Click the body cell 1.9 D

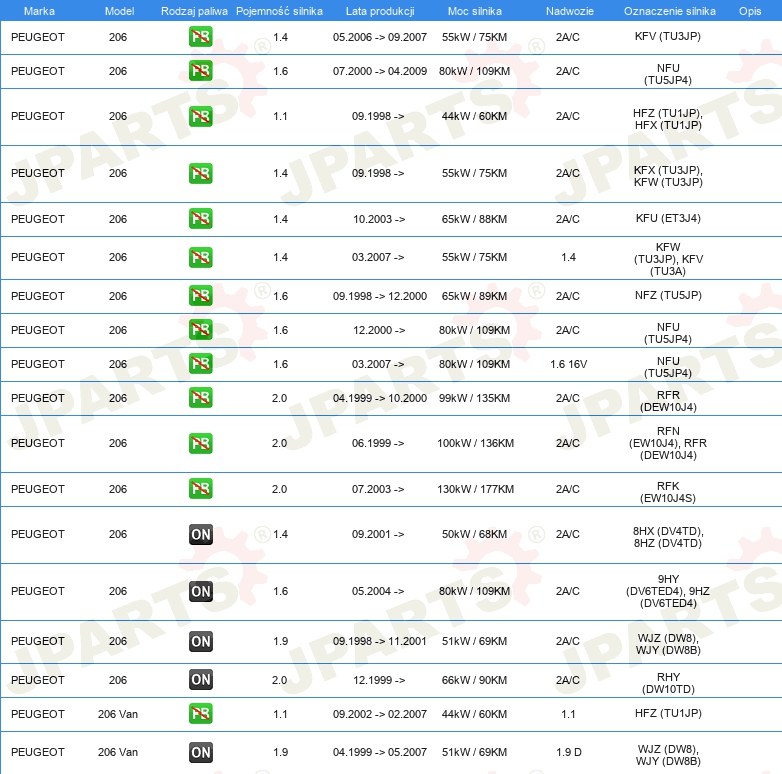click(x=569, y=752)
